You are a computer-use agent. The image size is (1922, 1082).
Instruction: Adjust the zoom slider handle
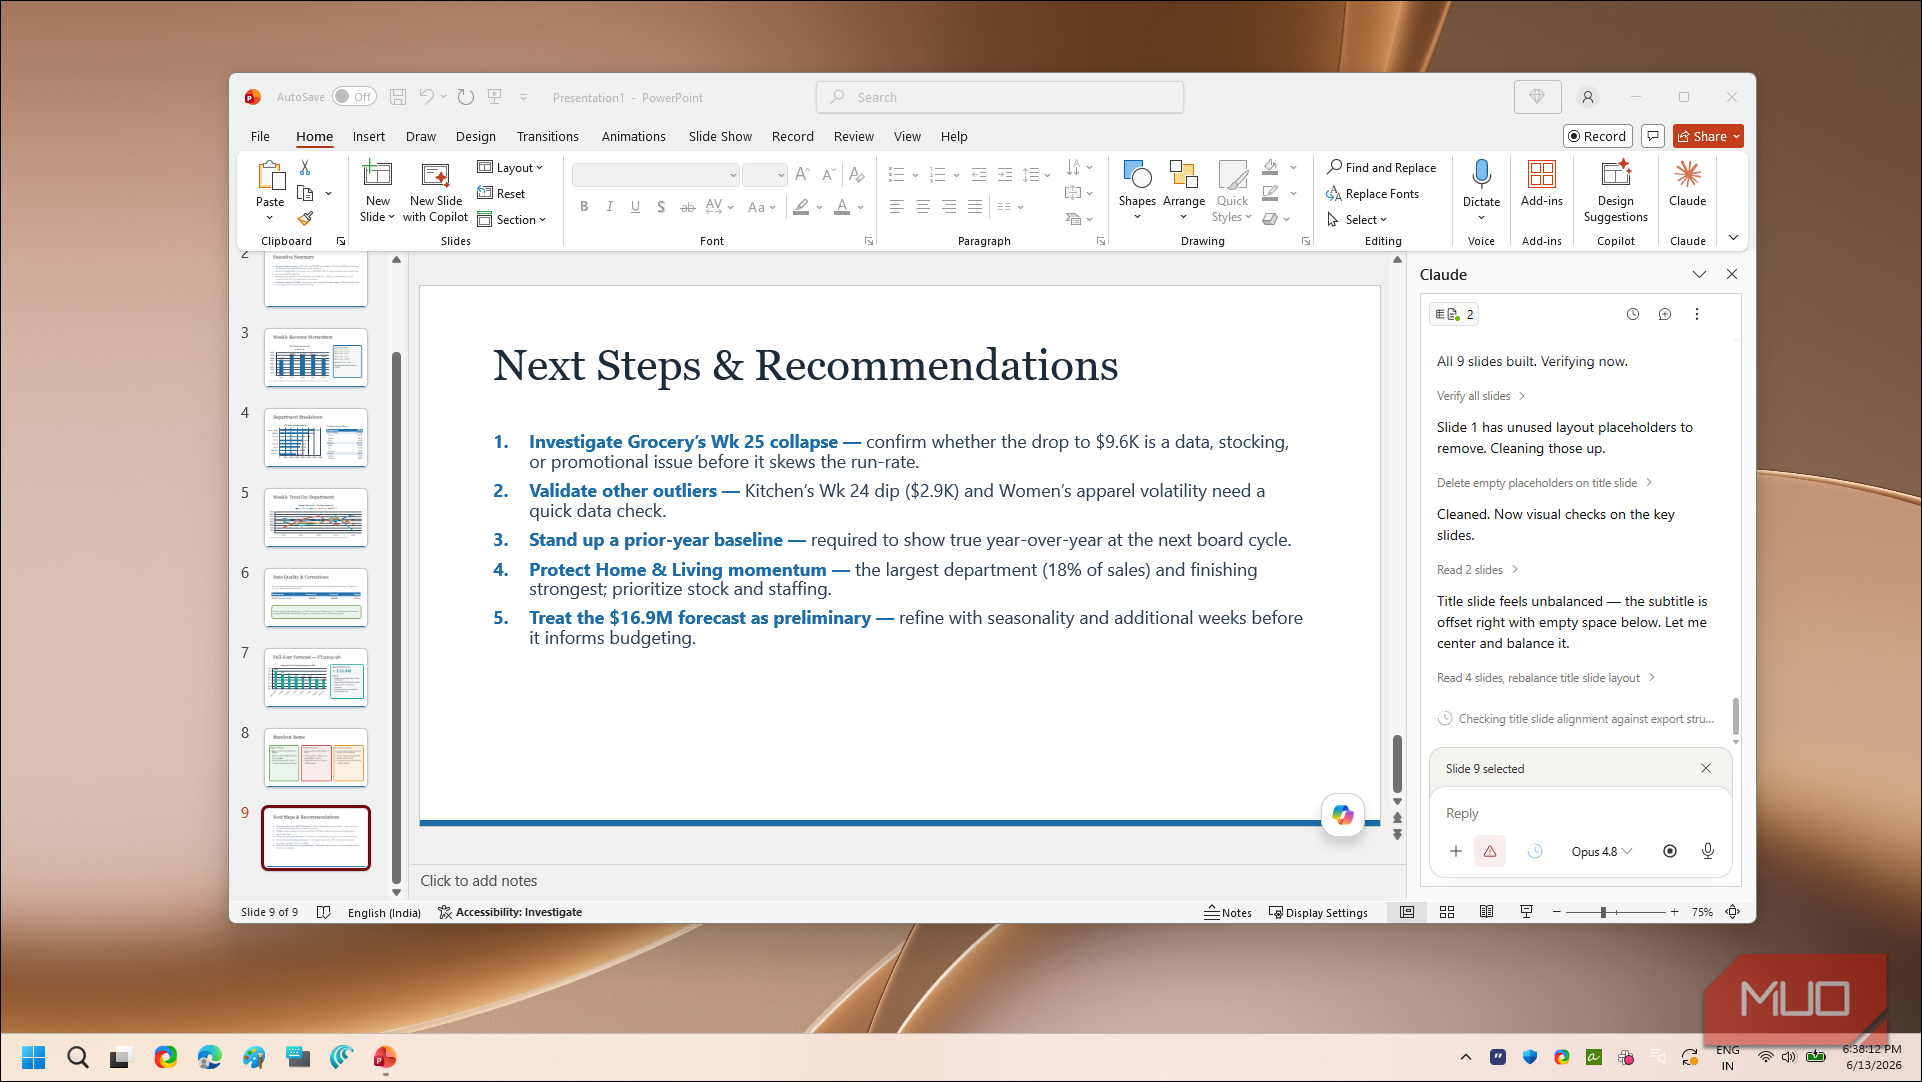1603,912
